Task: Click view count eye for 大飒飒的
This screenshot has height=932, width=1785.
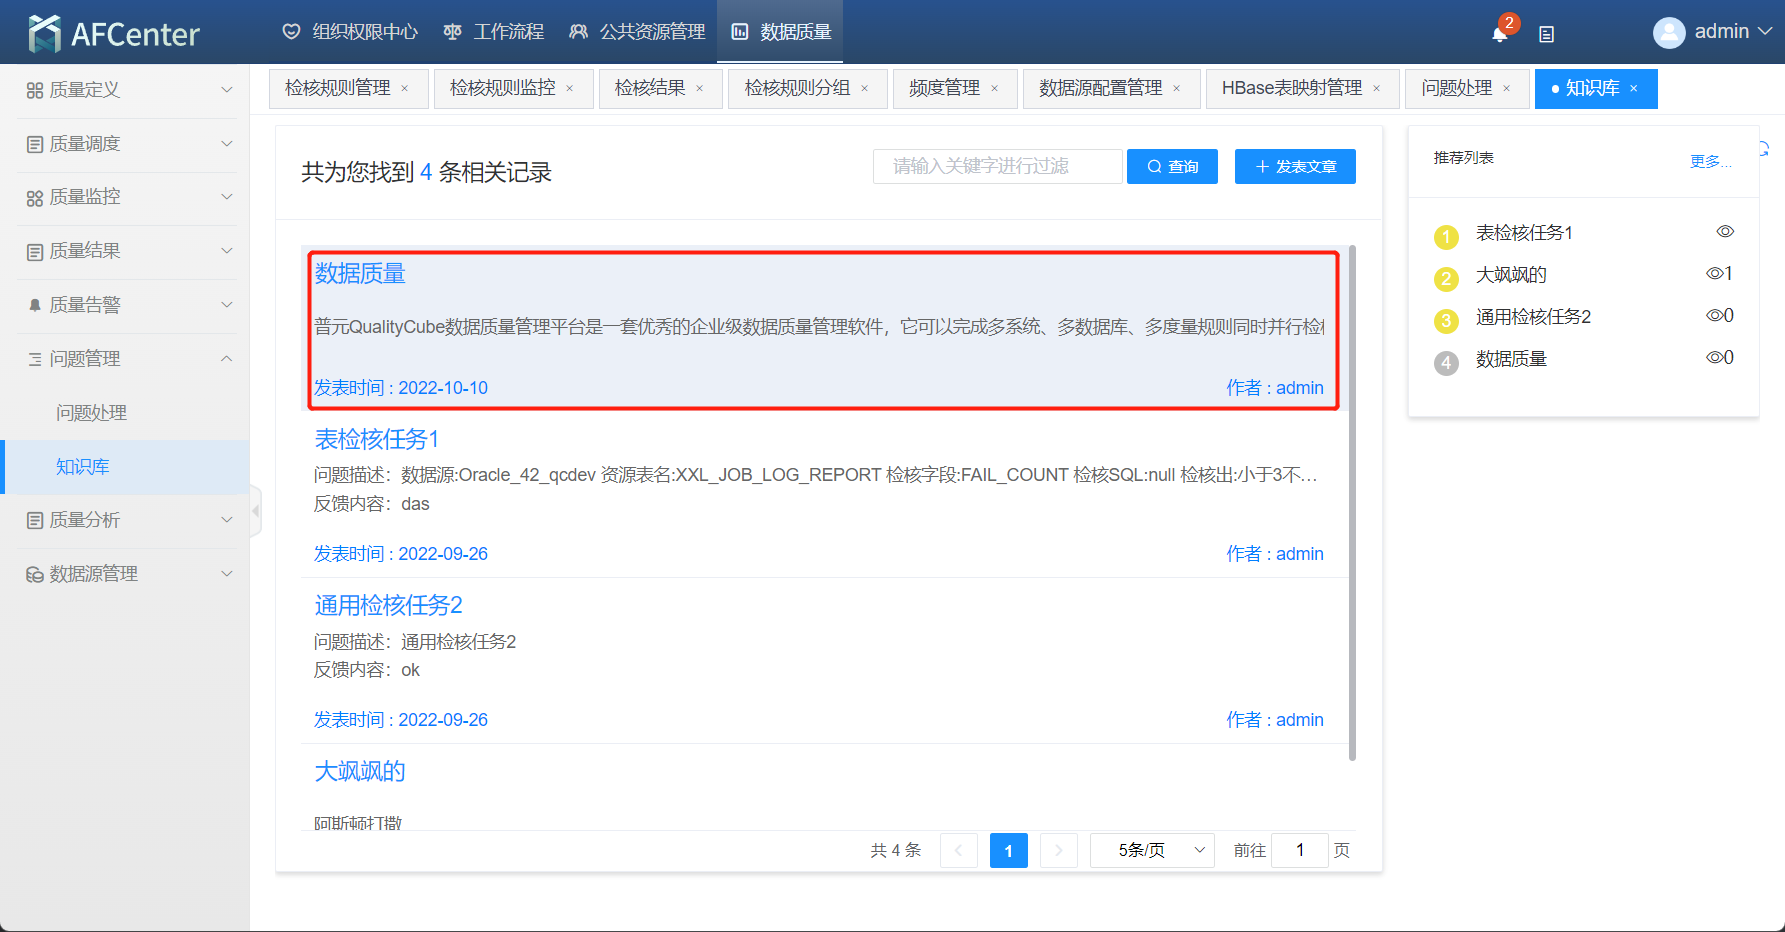Action: 1714,274
